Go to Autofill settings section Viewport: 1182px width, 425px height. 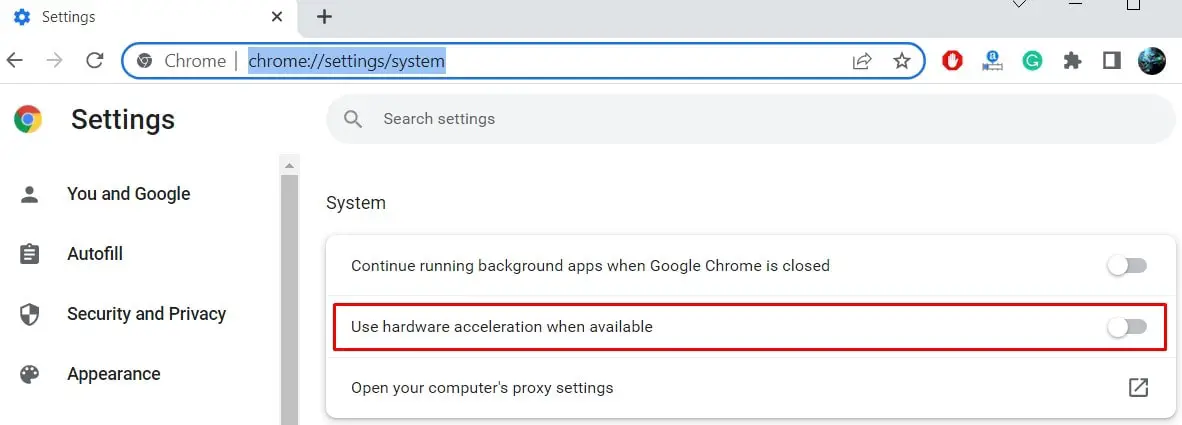(95, 254)
